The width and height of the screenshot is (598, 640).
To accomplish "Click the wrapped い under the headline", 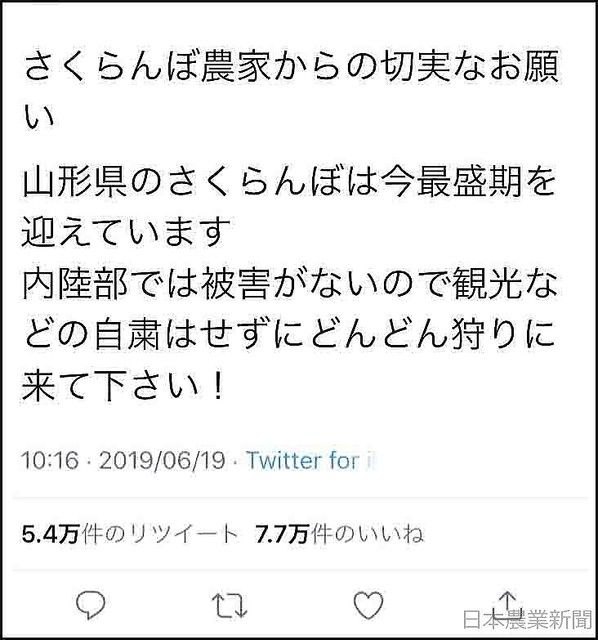I will coord(39,118).
